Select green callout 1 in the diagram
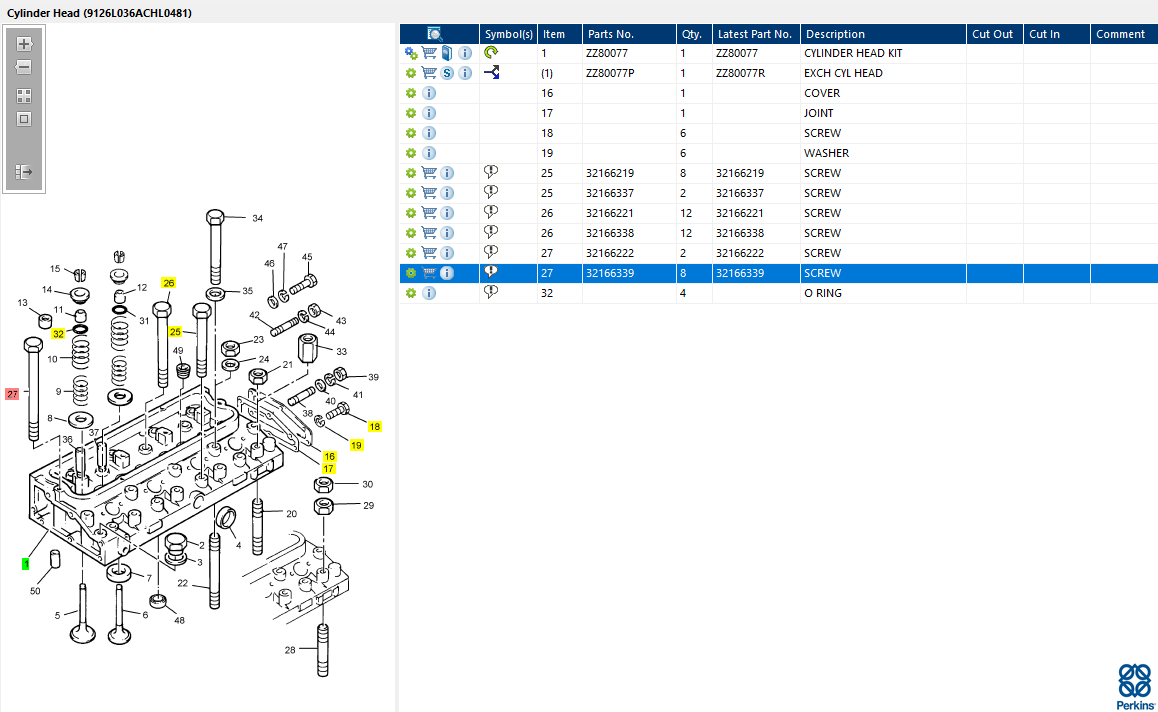 tap(26, 564)
